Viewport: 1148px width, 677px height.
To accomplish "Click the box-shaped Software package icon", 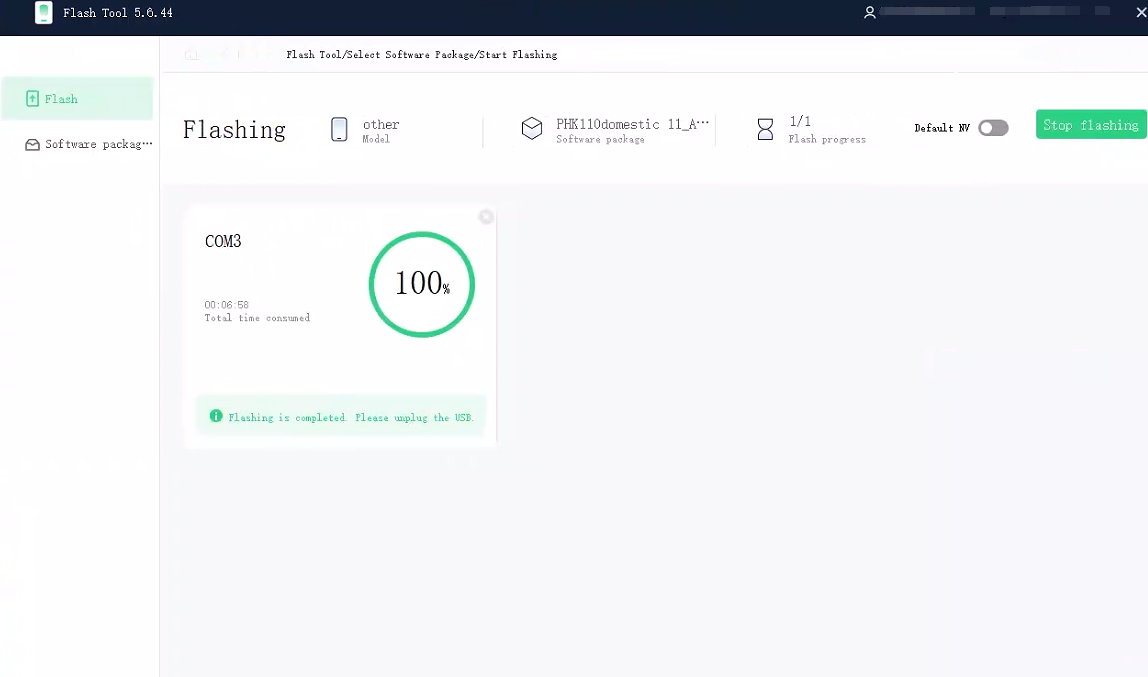I will (x=532, y=129).
